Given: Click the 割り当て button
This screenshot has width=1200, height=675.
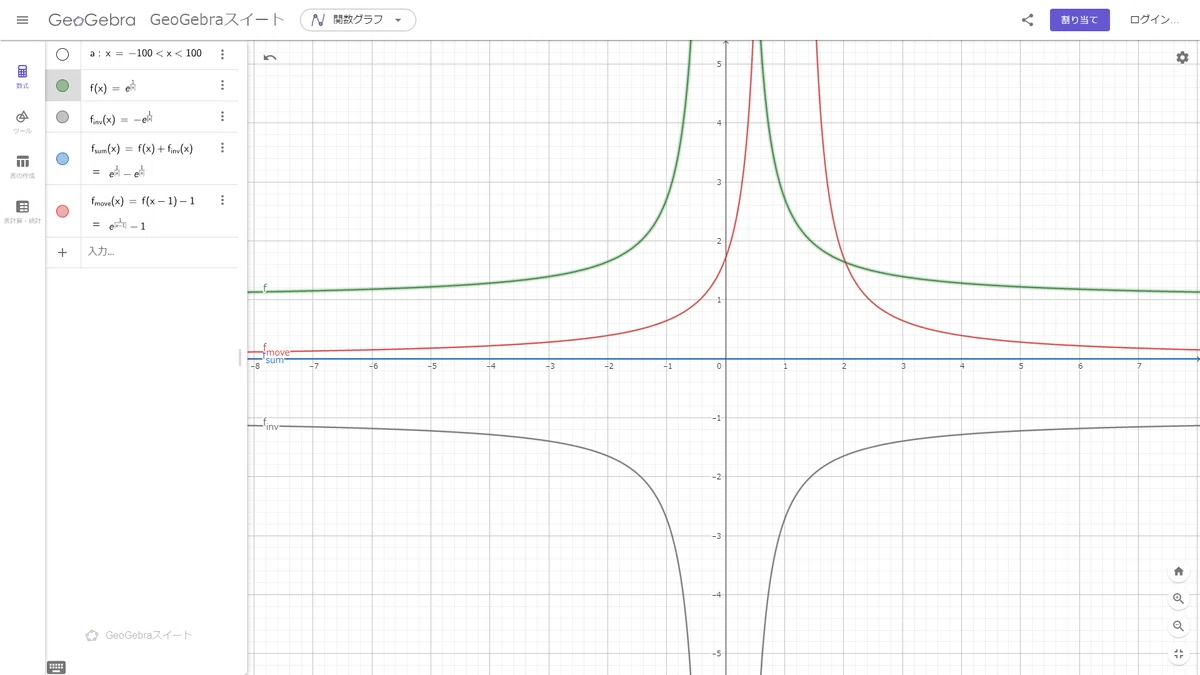Looking at the screenshot, I should point(1079,20).
